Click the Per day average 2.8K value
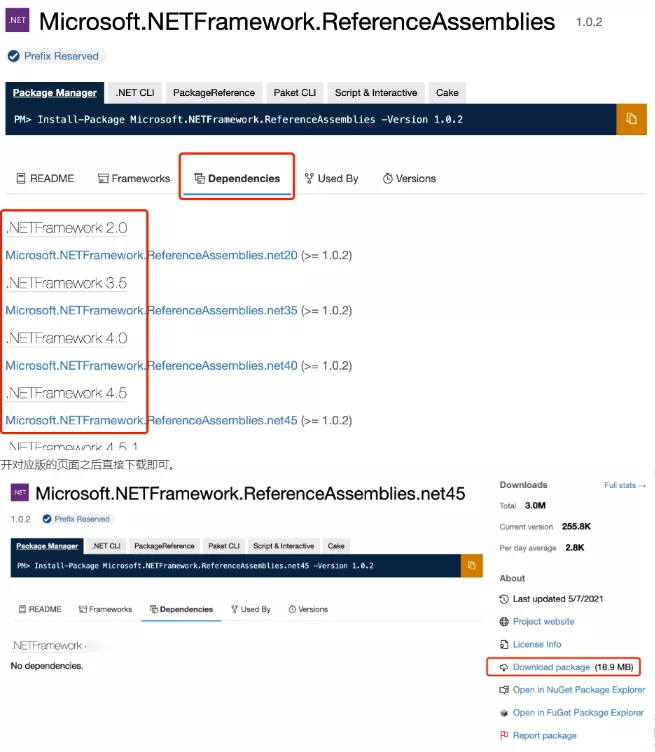This screenshot has height=752, width=655. pyautogui.click(x=574, y=548)
